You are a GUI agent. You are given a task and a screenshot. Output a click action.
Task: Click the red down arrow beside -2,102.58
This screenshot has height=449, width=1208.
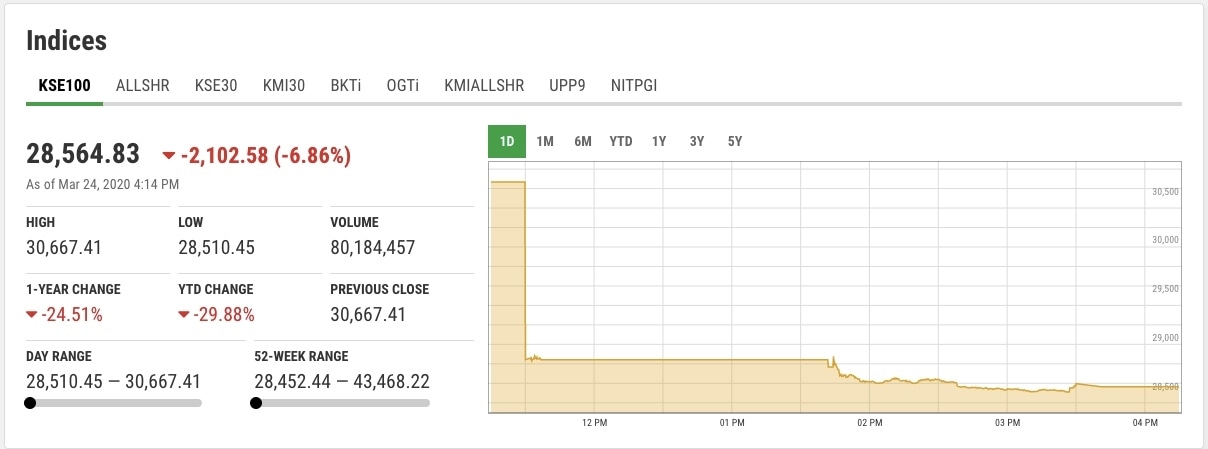tap(168, 156)
